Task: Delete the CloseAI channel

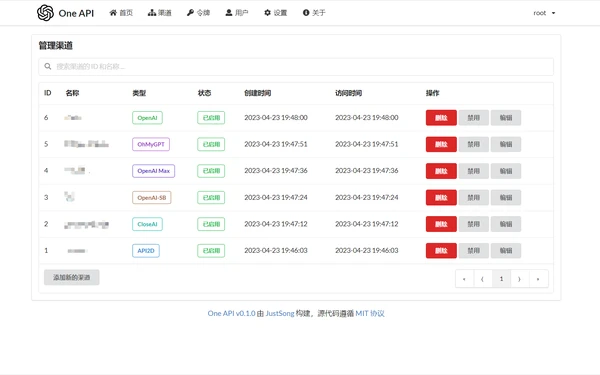Action: (x=441, y=224)
